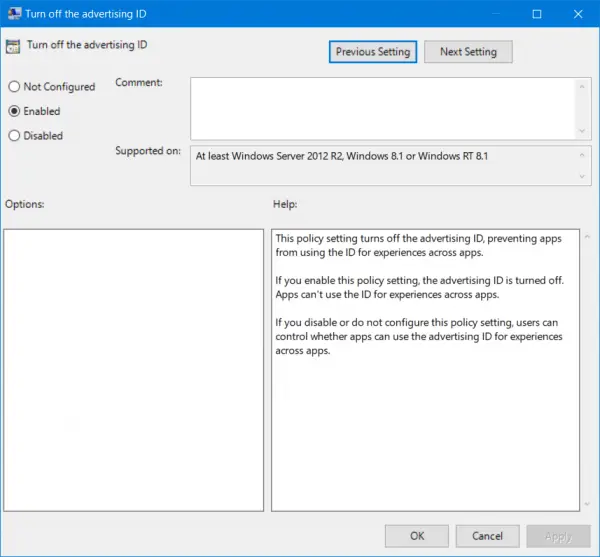Viewport: 600px width, 557px height.
Task: Click the Help pane scroll down arrow
Action: tap(587, 504)
